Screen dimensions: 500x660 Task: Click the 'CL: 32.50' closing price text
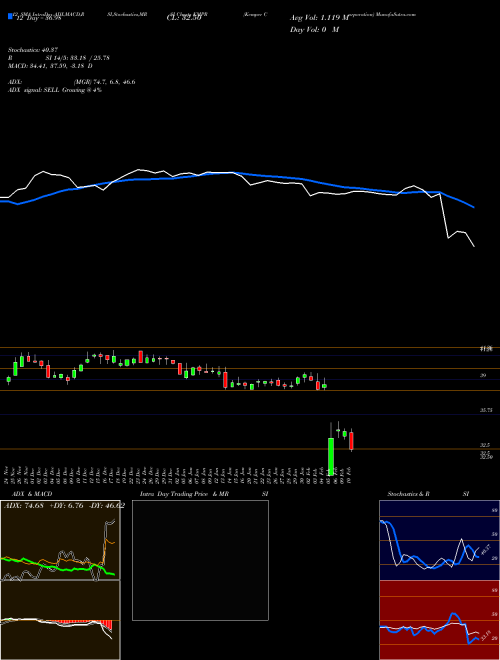click(184, 18)
